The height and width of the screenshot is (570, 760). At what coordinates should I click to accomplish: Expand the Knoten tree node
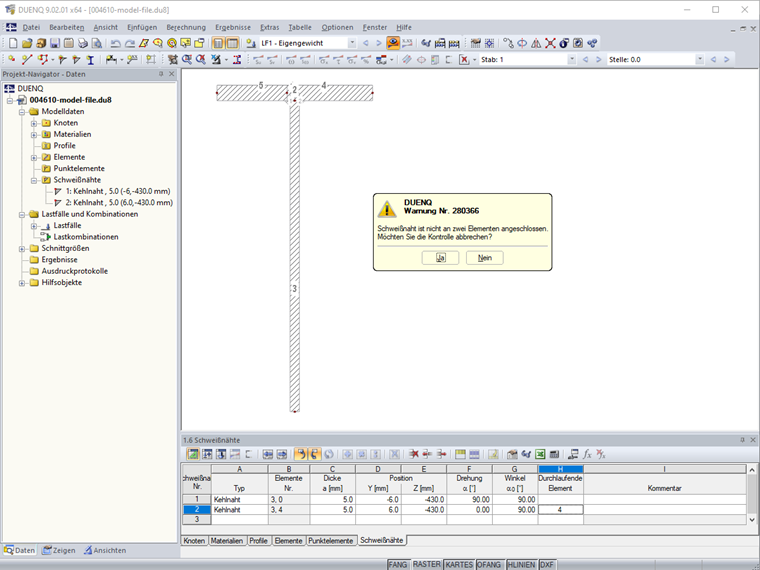[34, 123]
